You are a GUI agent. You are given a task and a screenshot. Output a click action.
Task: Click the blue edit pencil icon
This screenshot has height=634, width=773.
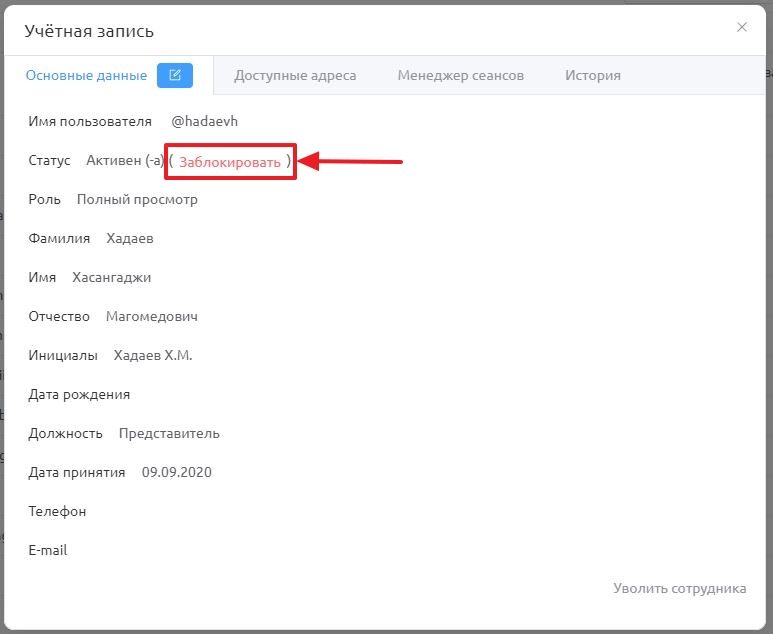pos(175,75)
